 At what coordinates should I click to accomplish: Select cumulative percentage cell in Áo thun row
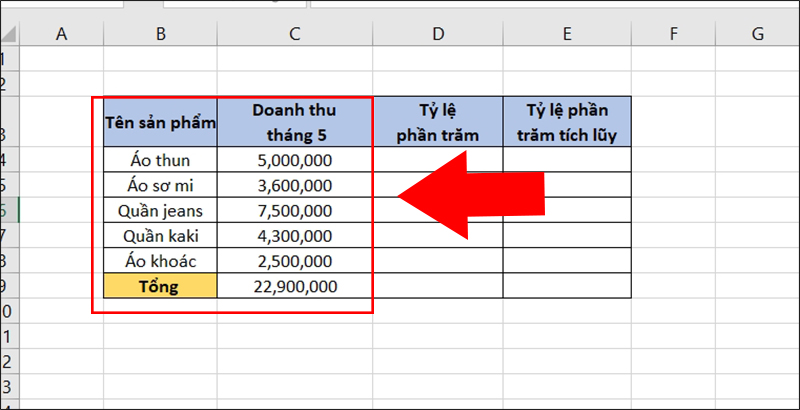click(x=567, y=160)
